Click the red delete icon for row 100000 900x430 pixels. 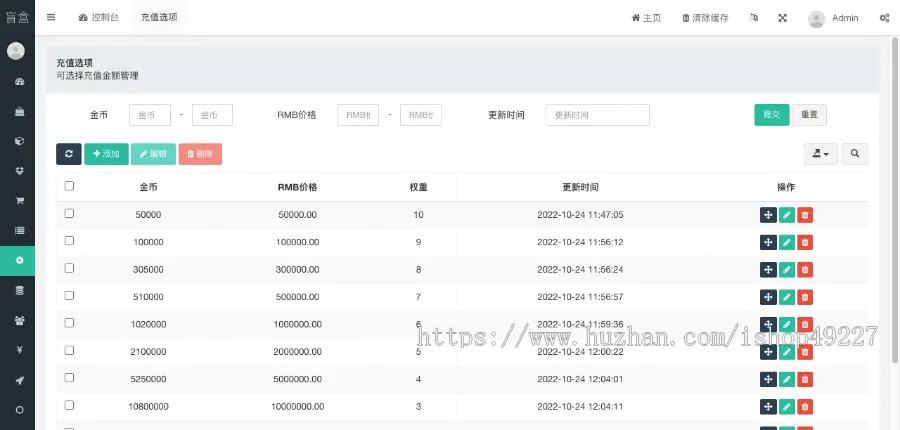coord(805,242)
